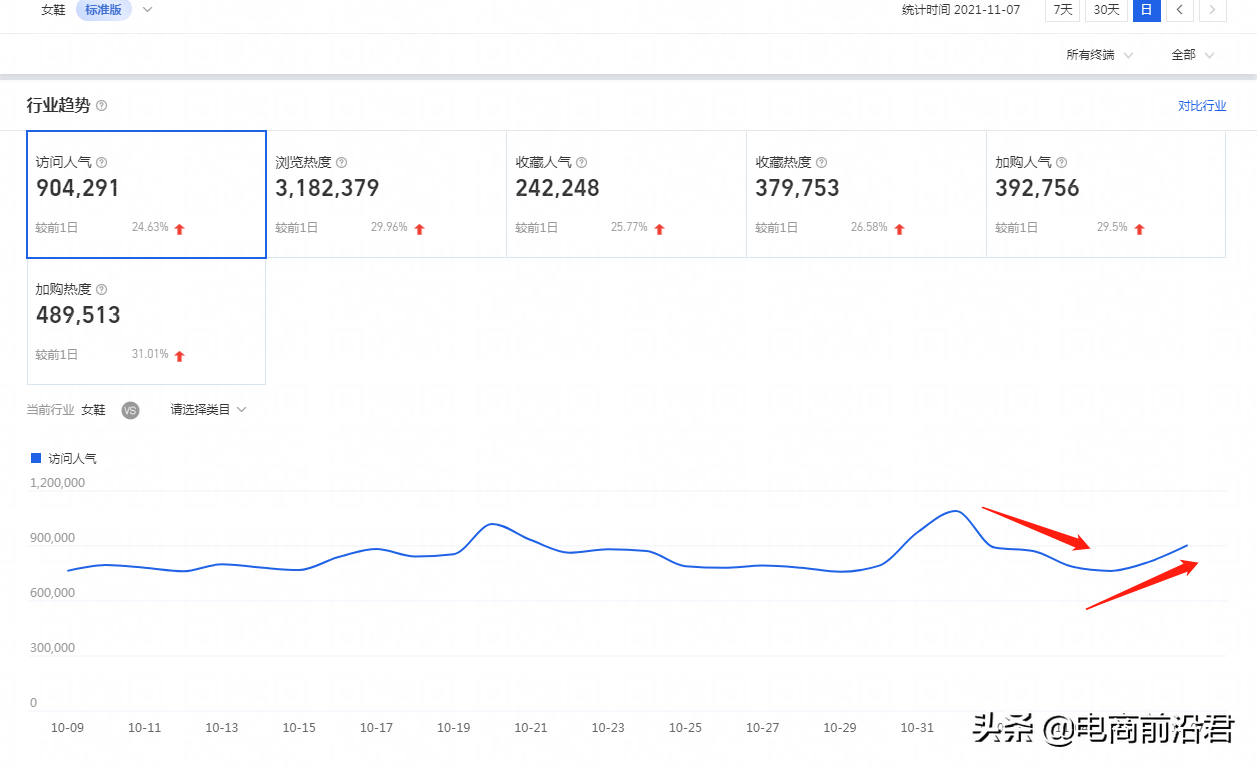Open the 所有终端 terminal filter dropdown
The width and height of the screenshot is (1257, 767).
[x=1098, y=55]
